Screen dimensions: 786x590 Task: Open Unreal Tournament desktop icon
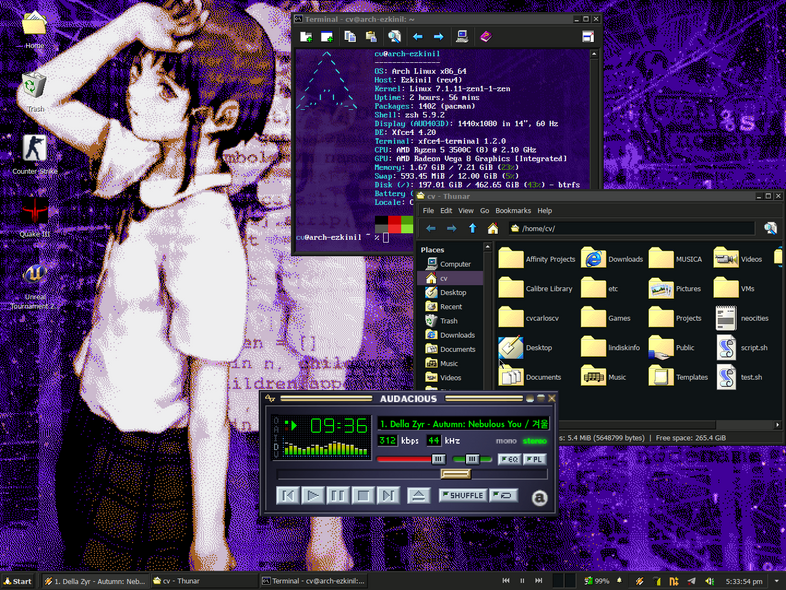(34, 285)
